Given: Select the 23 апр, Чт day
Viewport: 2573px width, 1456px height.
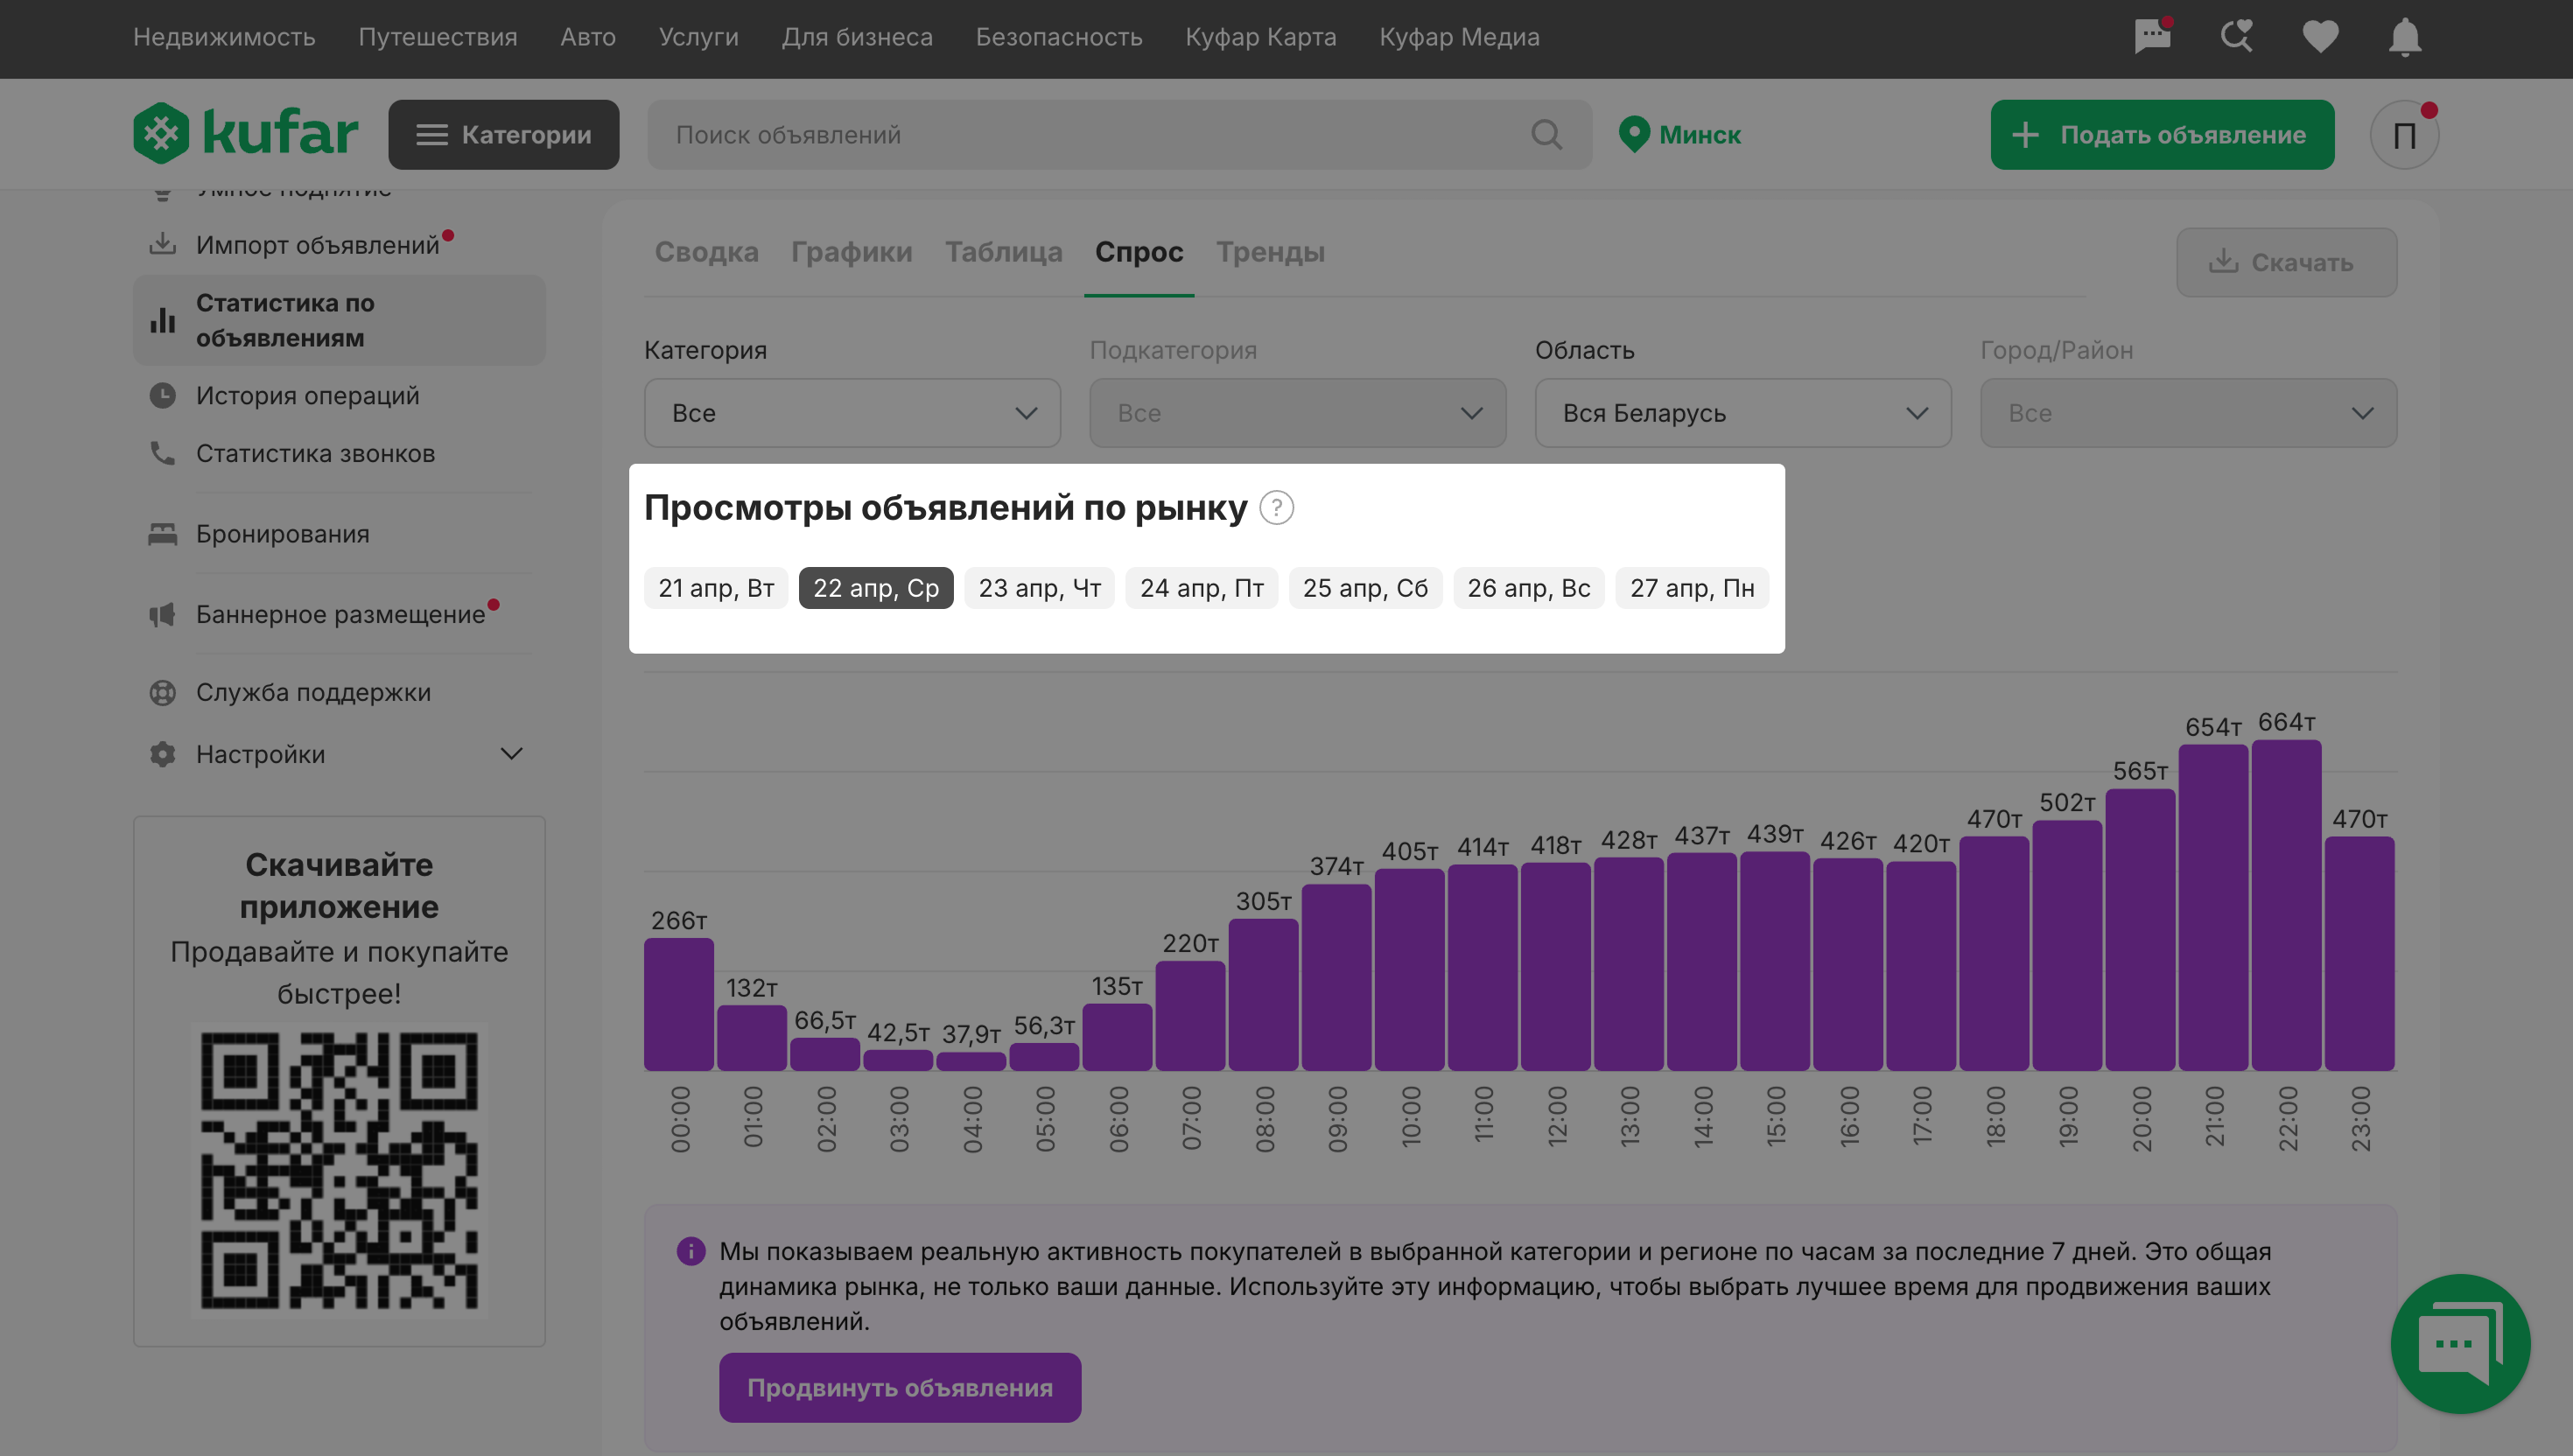Looking at the screenshot, I should coord(1039,588).
